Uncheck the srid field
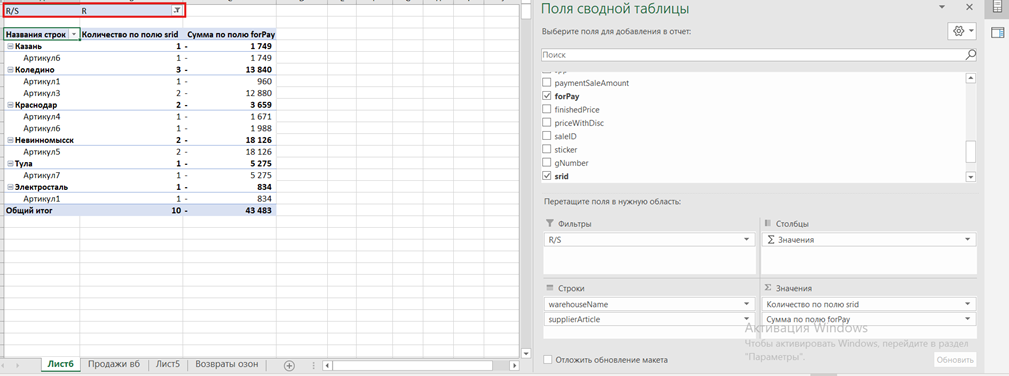The image size is (1009, 376). tap(547, 176)
